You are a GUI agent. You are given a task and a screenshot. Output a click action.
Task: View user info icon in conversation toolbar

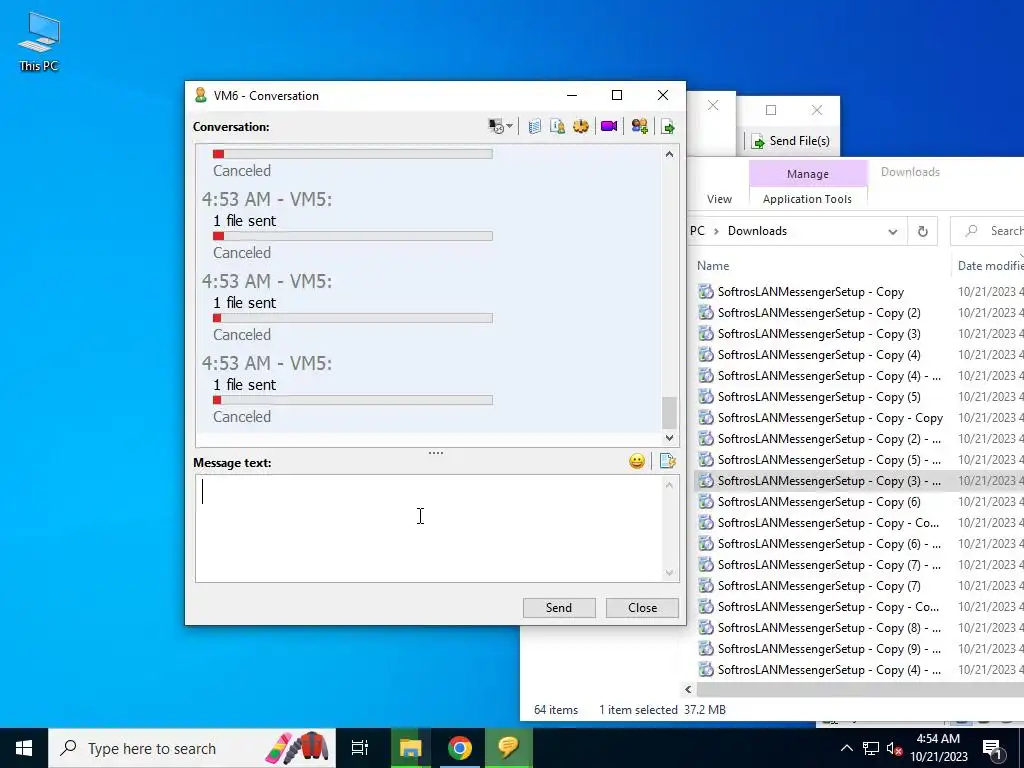pos(557,126)
